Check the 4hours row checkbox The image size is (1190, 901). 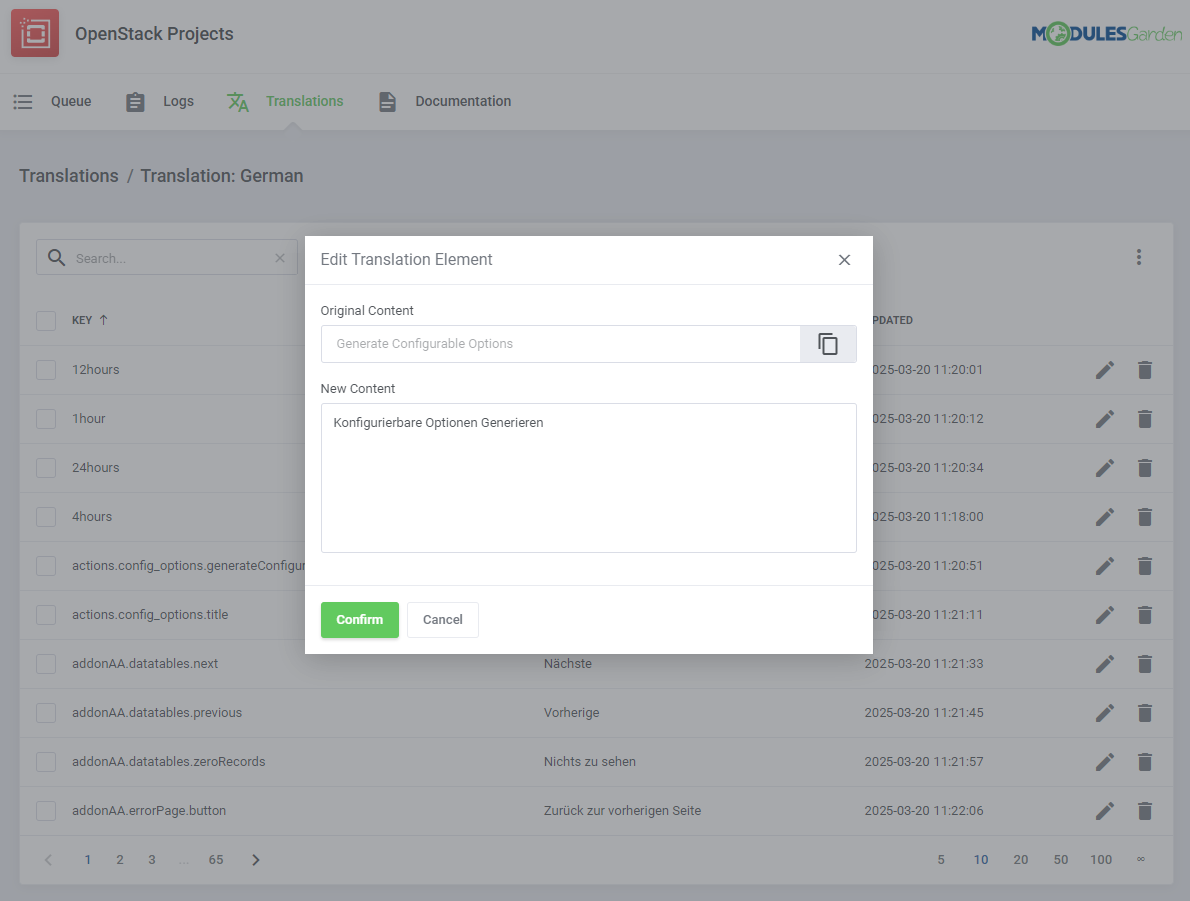click(45, 516)
